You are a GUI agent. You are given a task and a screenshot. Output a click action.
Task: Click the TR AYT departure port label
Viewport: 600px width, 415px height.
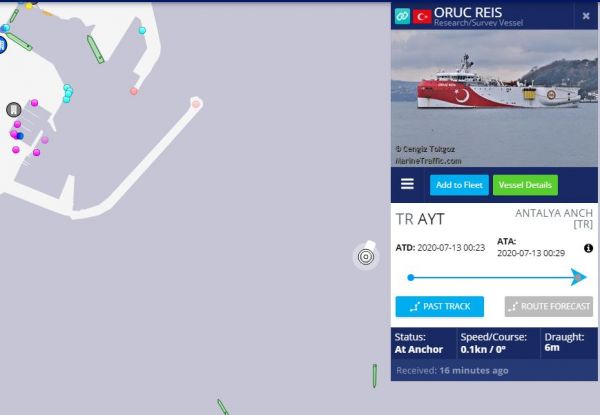point(420,219)
